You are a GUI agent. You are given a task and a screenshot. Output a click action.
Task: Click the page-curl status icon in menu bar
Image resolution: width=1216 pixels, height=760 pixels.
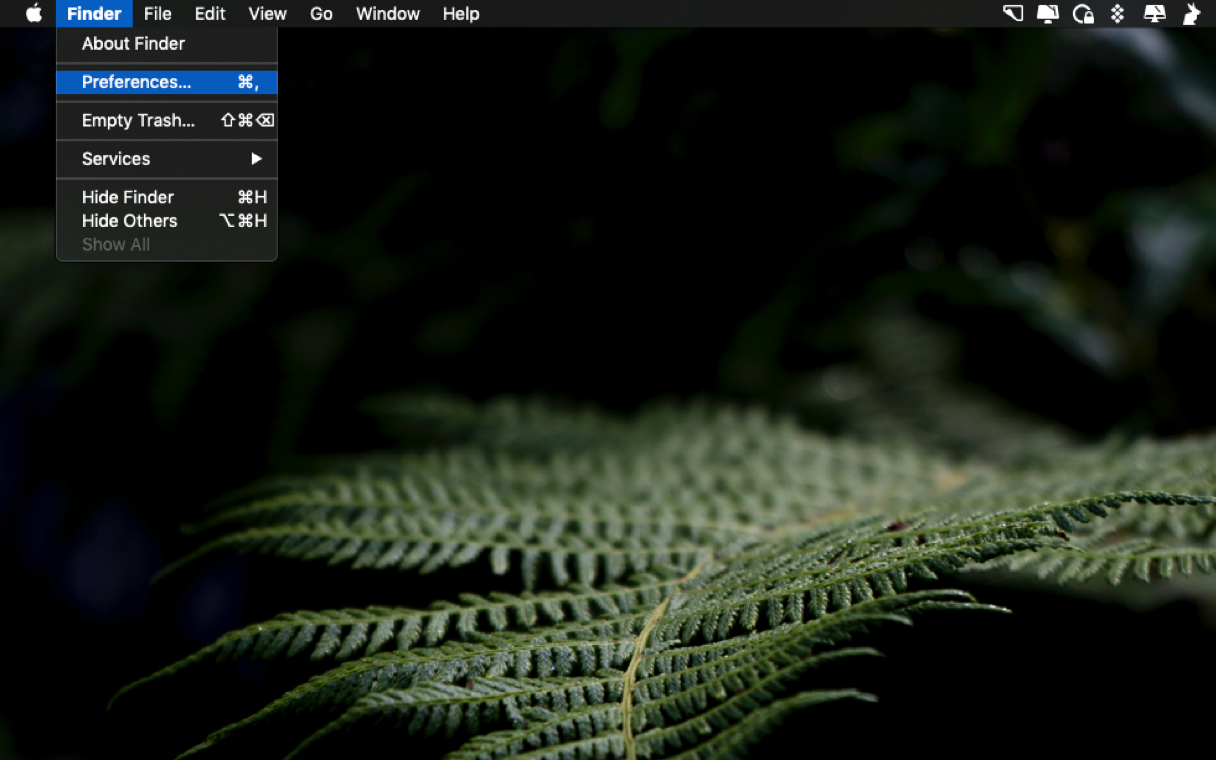pos(1013,14)
